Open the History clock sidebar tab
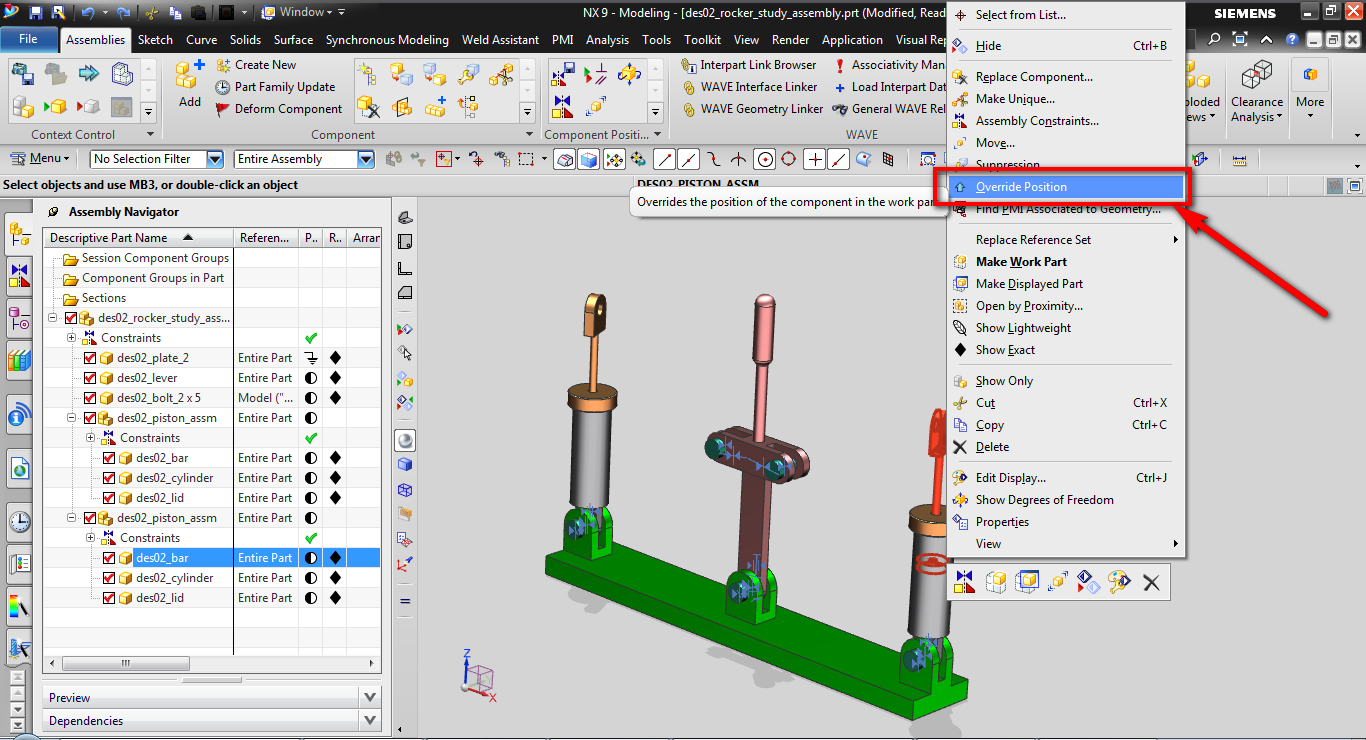The width and height of the screenshot is (1366, 740). point(19,521)
